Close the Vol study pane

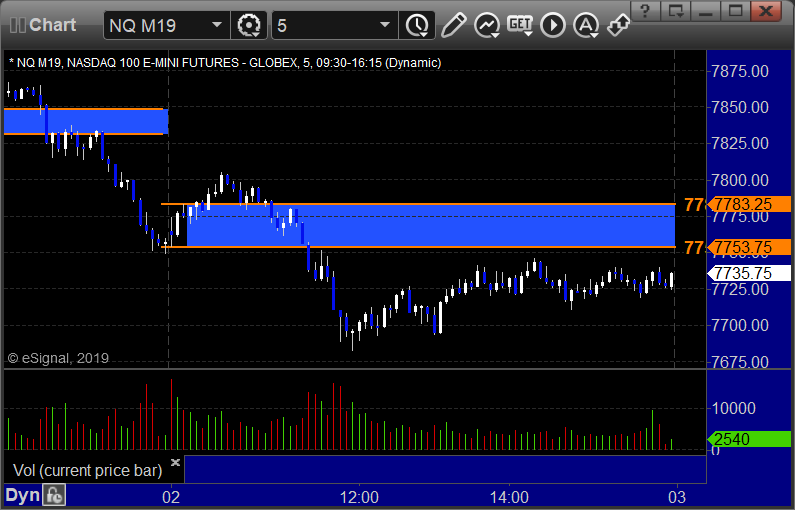[x=175, y=462]
